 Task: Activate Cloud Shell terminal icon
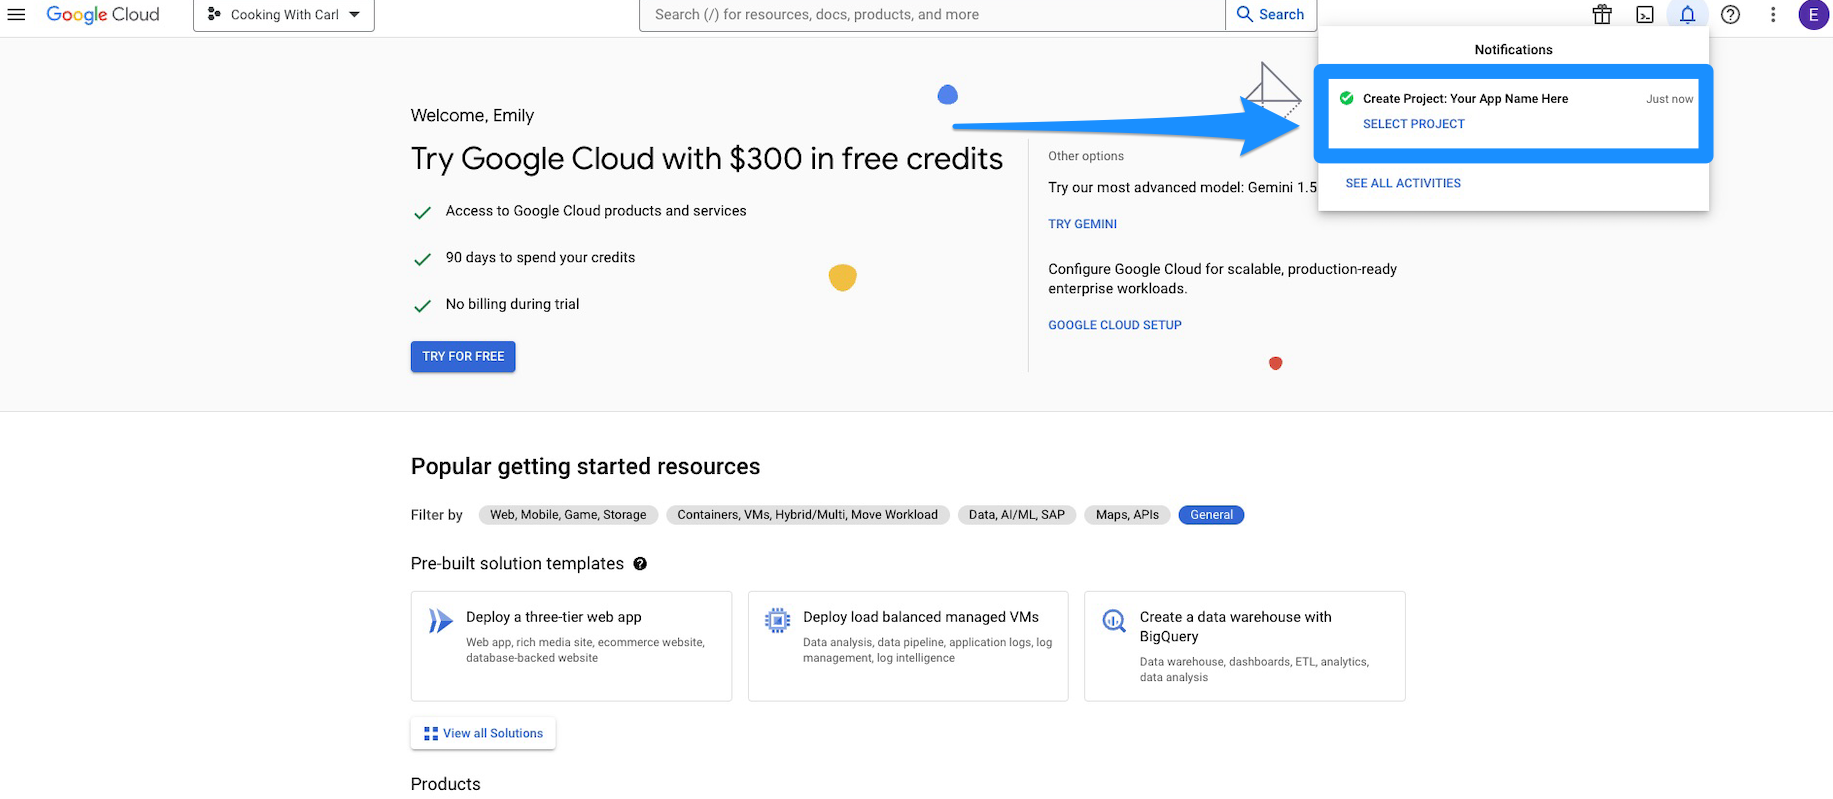tap(1645, 15)
